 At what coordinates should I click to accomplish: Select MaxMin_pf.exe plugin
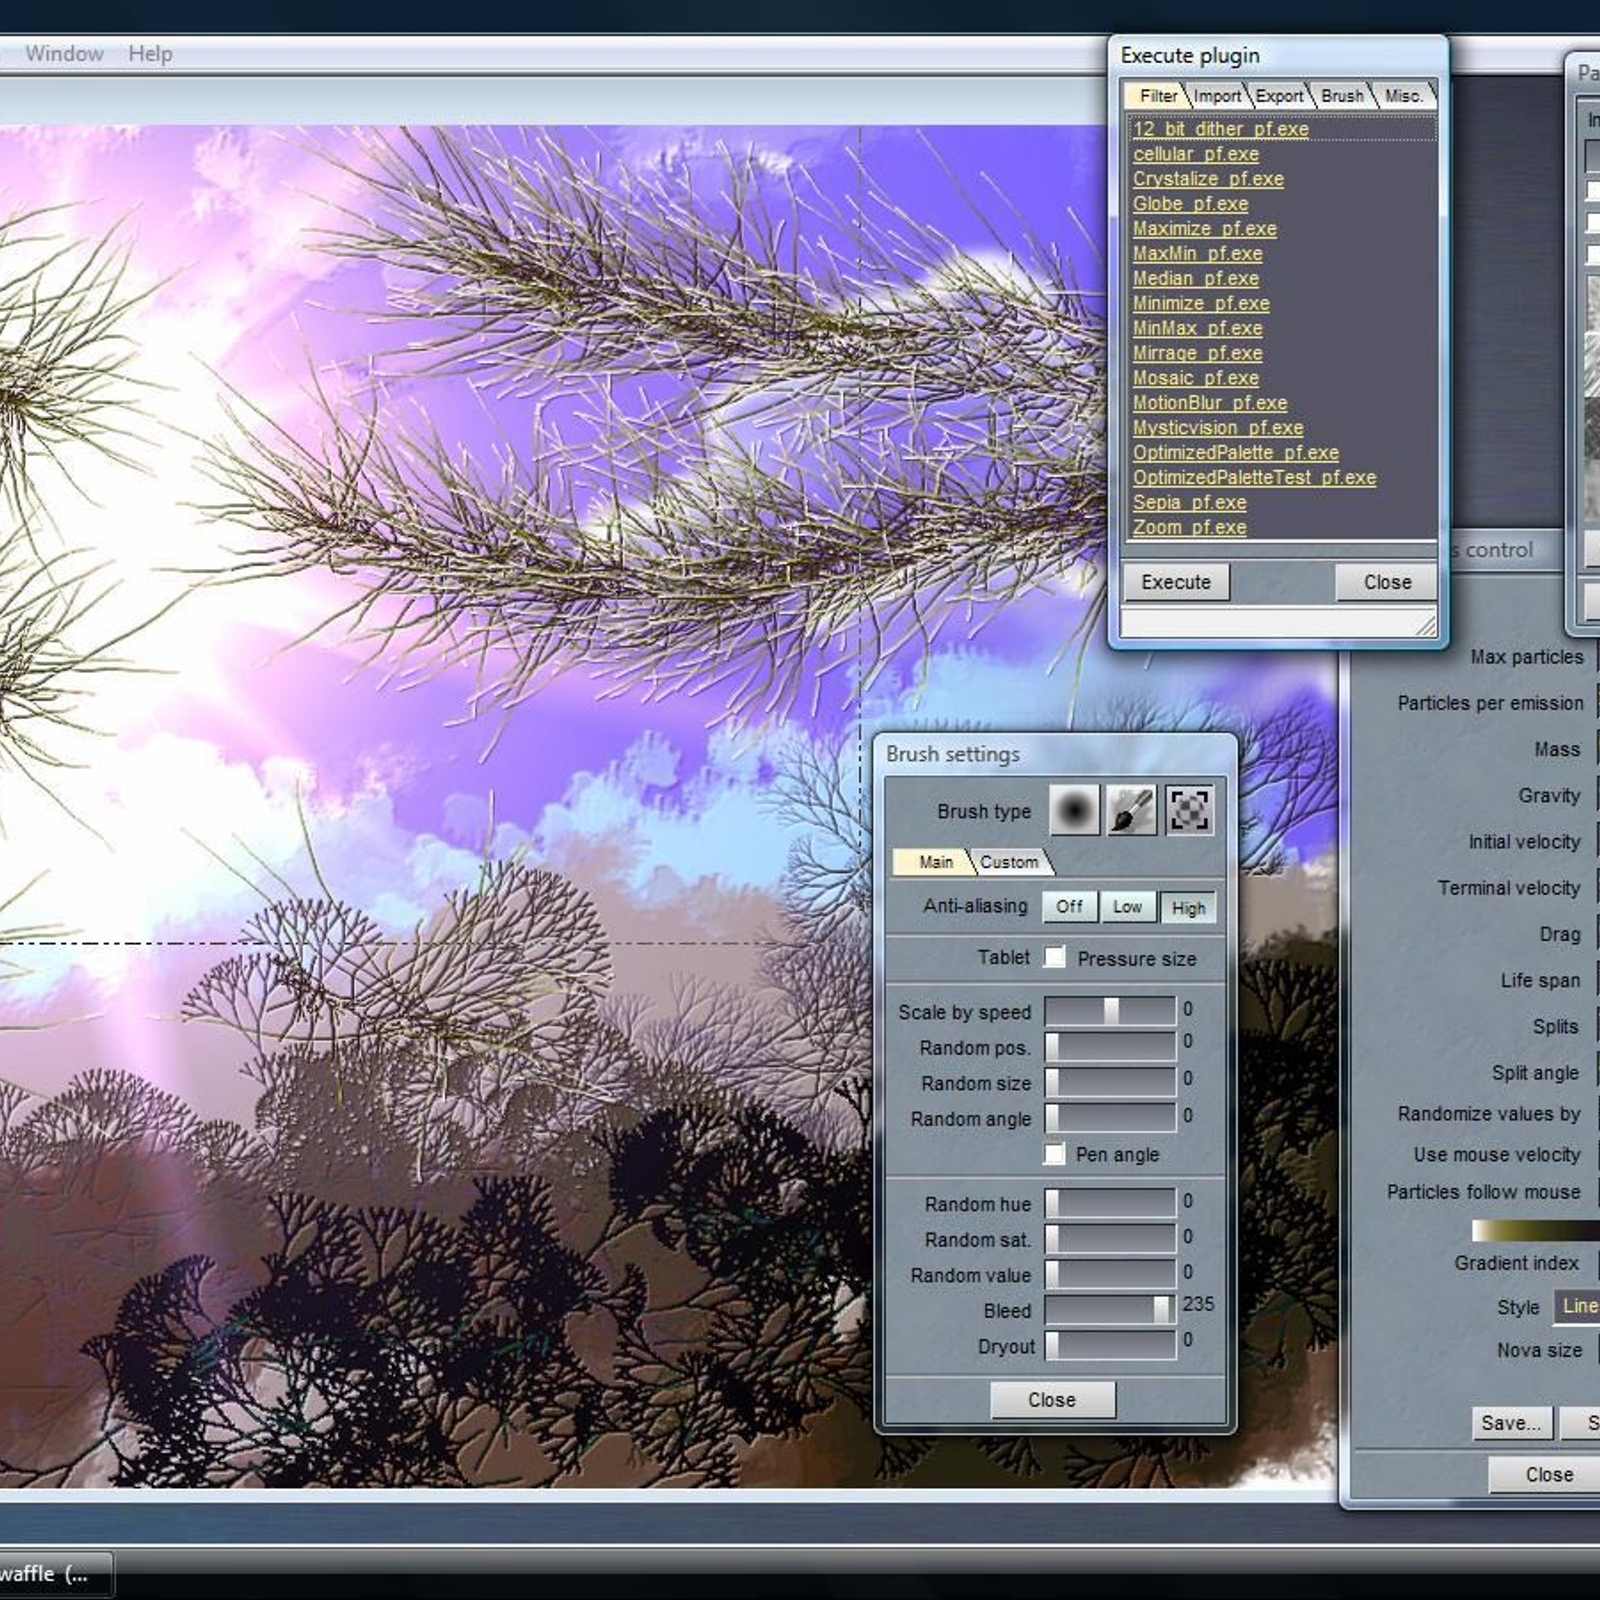point(1197,254)
